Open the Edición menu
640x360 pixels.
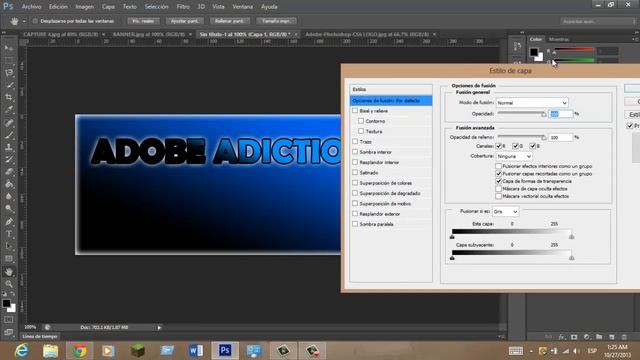coord(58,7)
